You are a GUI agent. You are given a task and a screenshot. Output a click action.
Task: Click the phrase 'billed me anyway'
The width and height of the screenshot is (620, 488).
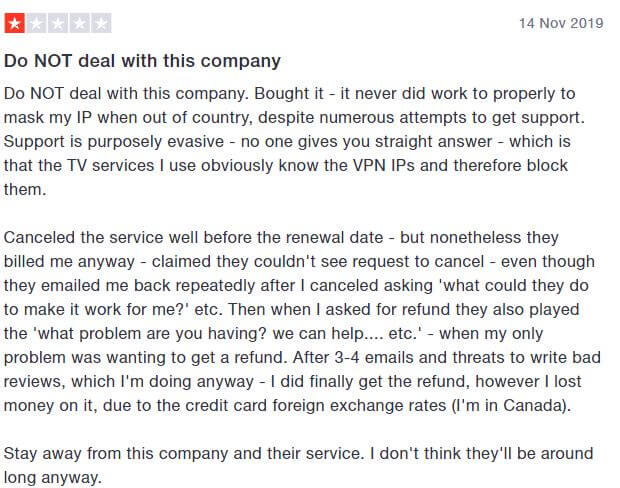coord(69,262)
